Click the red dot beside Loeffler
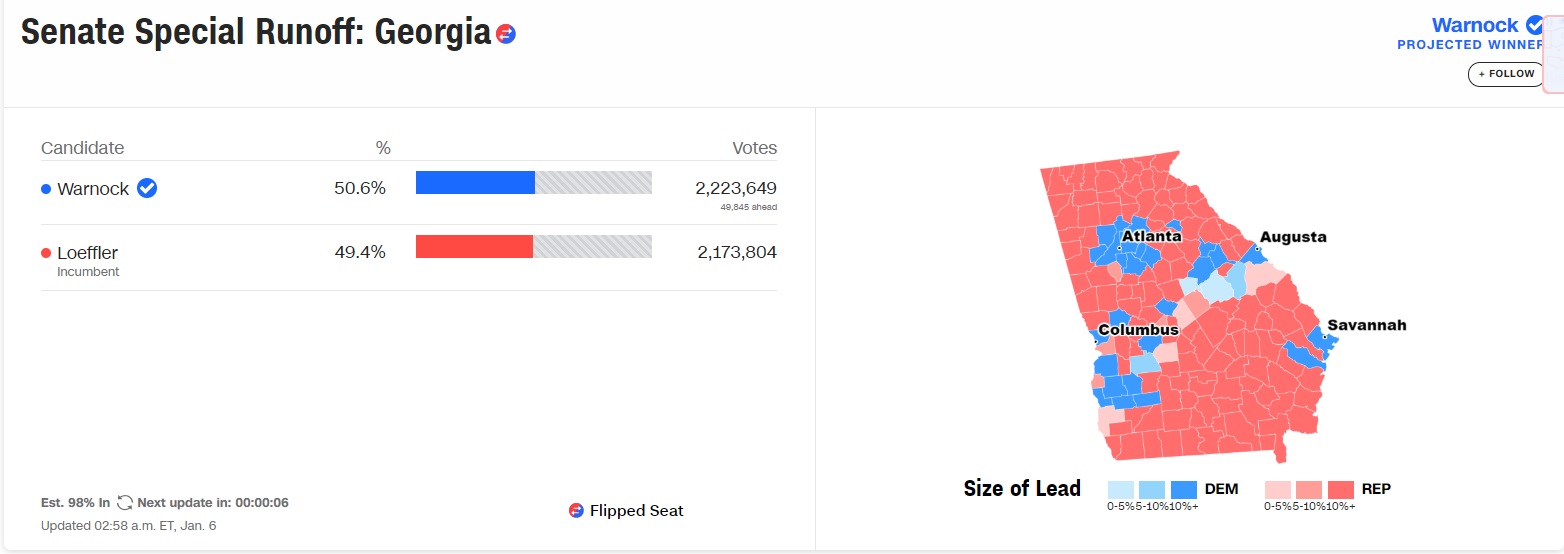The height and width of the screenshot is (554, 1564). (46, 253)
